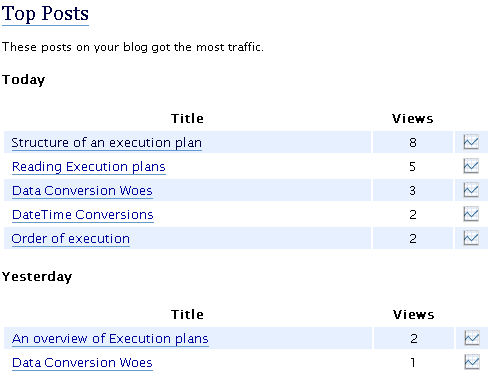Select the Title header in Today table

[x=187, y=119]
